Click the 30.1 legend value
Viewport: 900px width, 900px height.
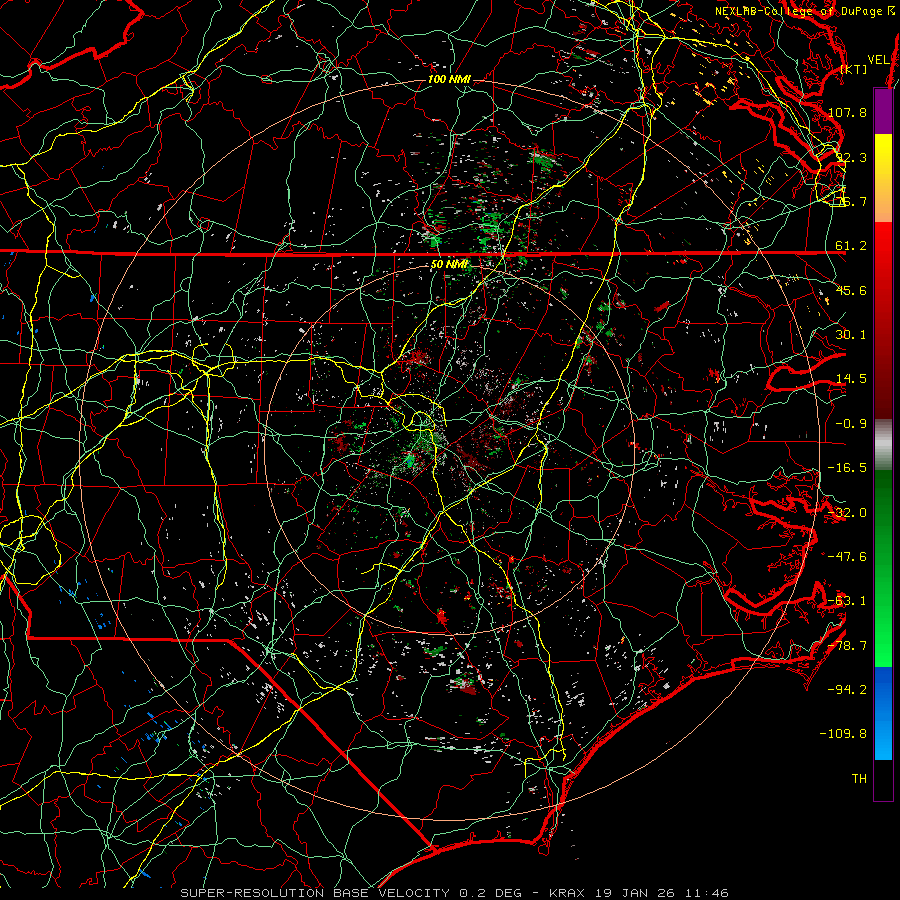click(x=851, y=335)
